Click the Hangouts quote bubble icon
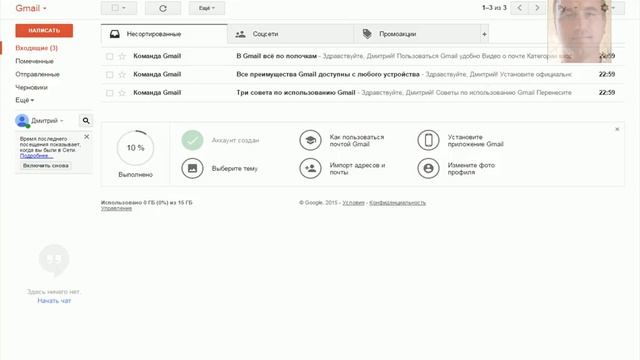The width and height of the screenshot is (640, 360). [54, 260]
